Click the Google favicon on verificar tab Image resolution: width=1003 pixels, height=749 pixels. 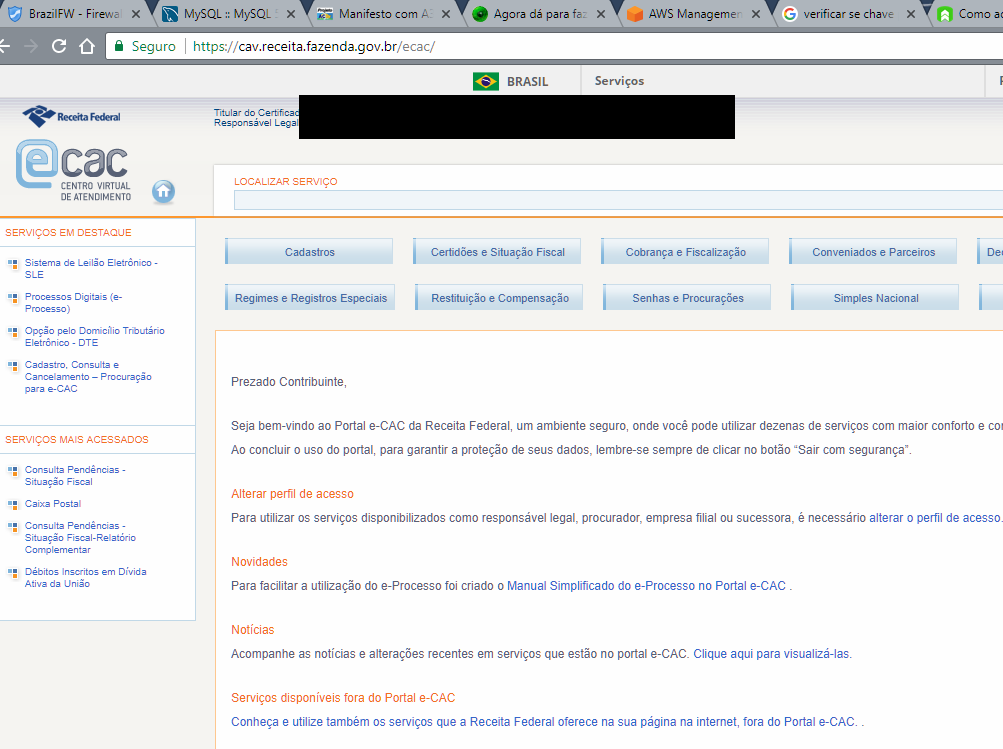click(790, 13)
